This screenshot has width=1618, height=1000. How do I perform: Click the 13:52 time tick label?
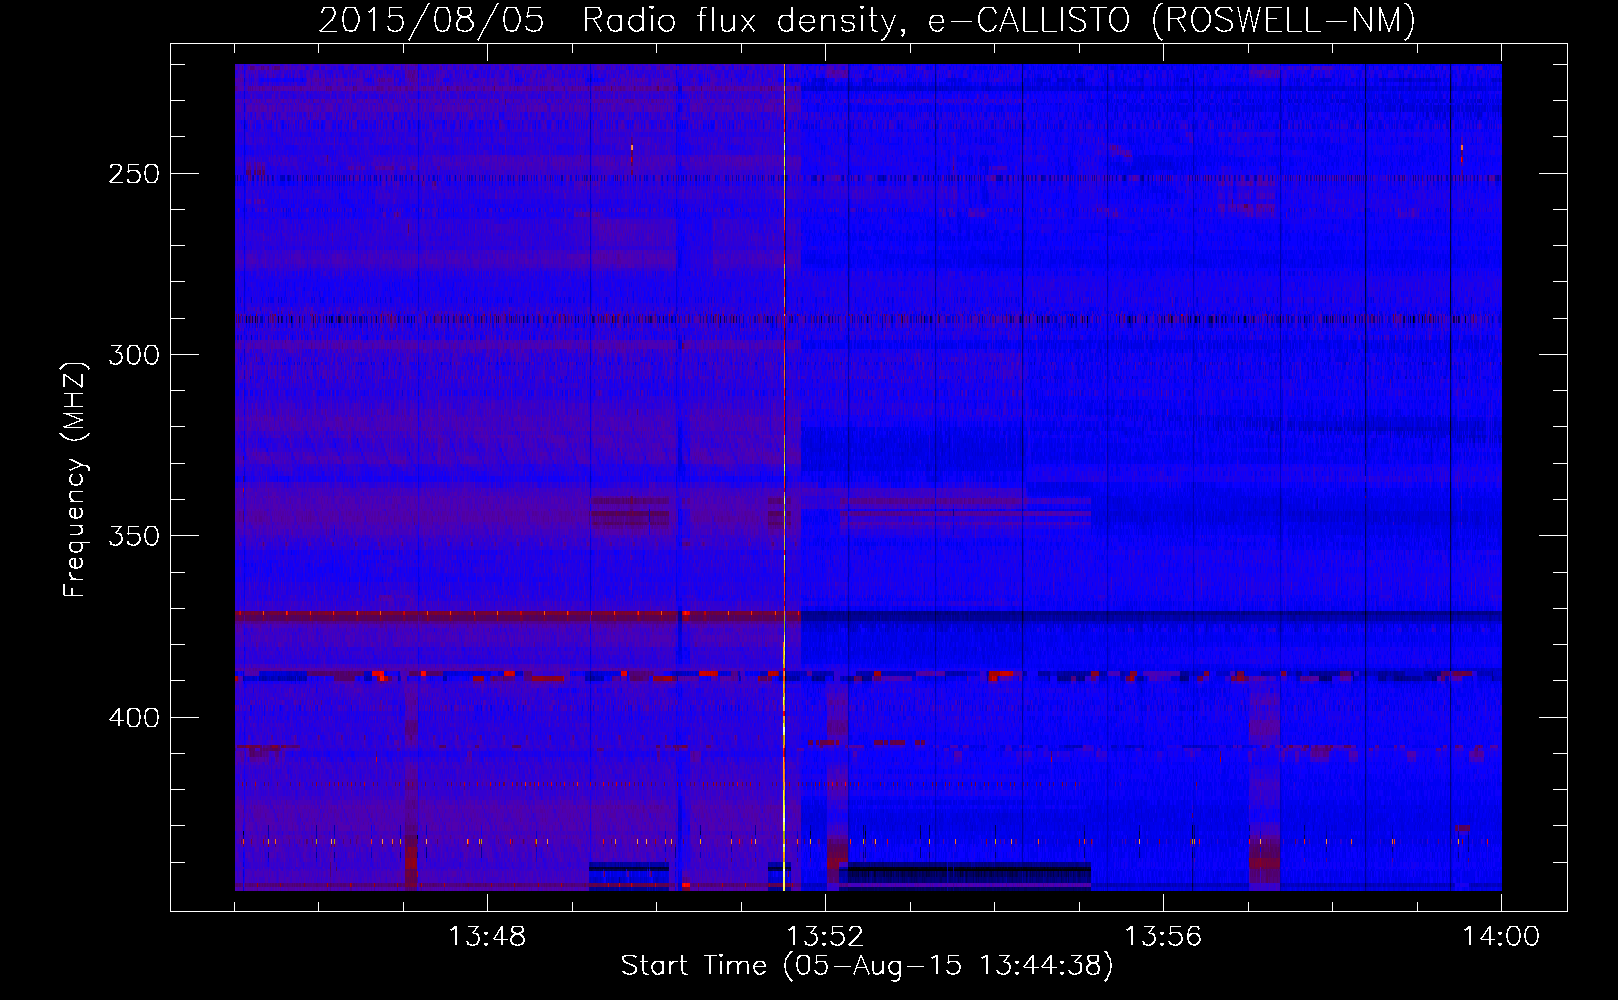pyautogui.click(x=825, y=937)
